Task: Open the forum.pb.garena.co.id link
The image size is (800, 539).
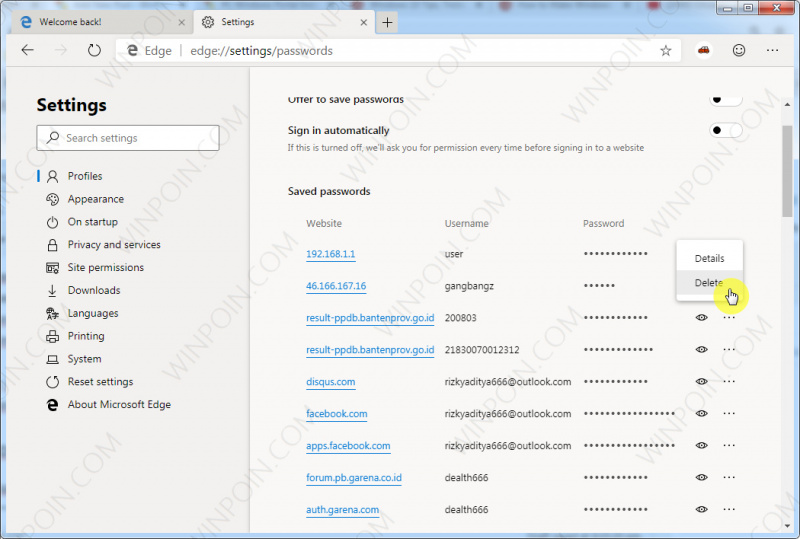Action: click(x=354, y=478)
